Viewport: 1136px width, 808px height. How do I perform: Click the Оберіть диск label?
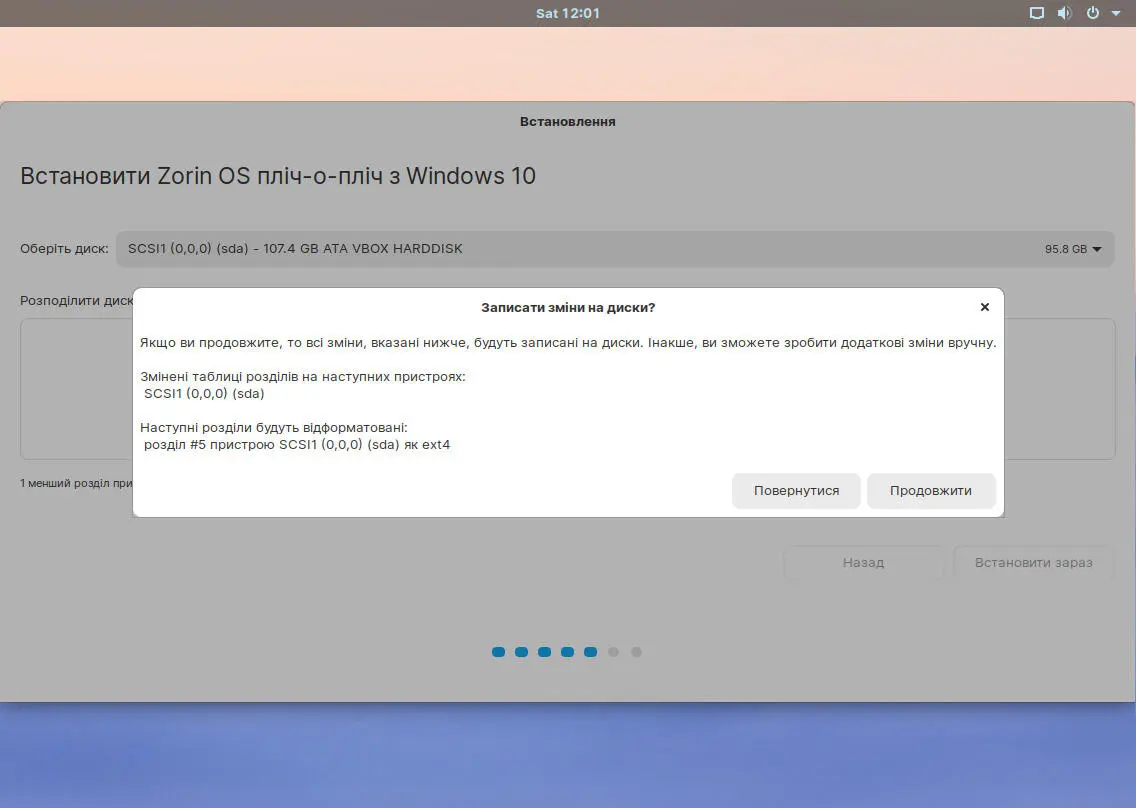click(64, 249)
